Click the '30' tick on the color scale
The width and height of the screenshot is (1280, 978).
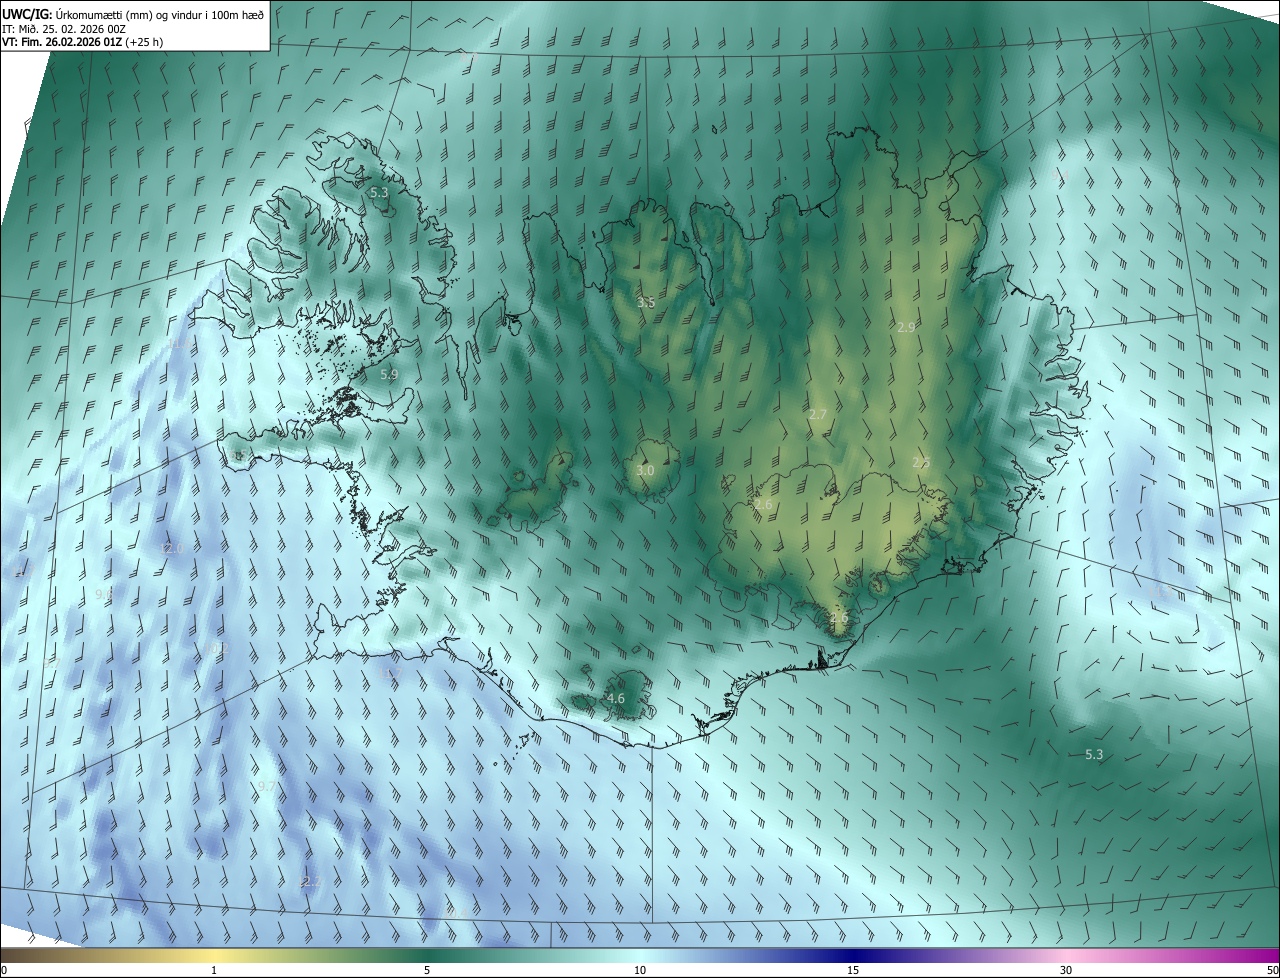tap(1066, 971)
